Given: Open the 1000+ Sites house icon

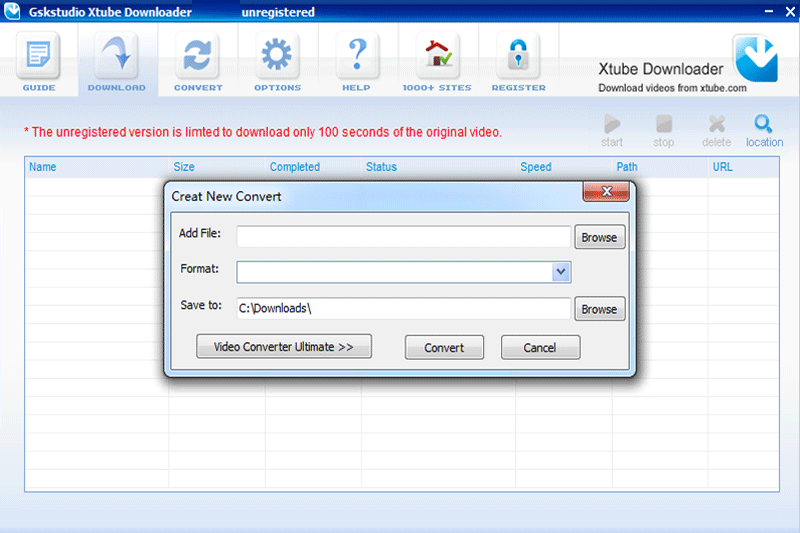Looking at the screenshot, I should 437,56.
